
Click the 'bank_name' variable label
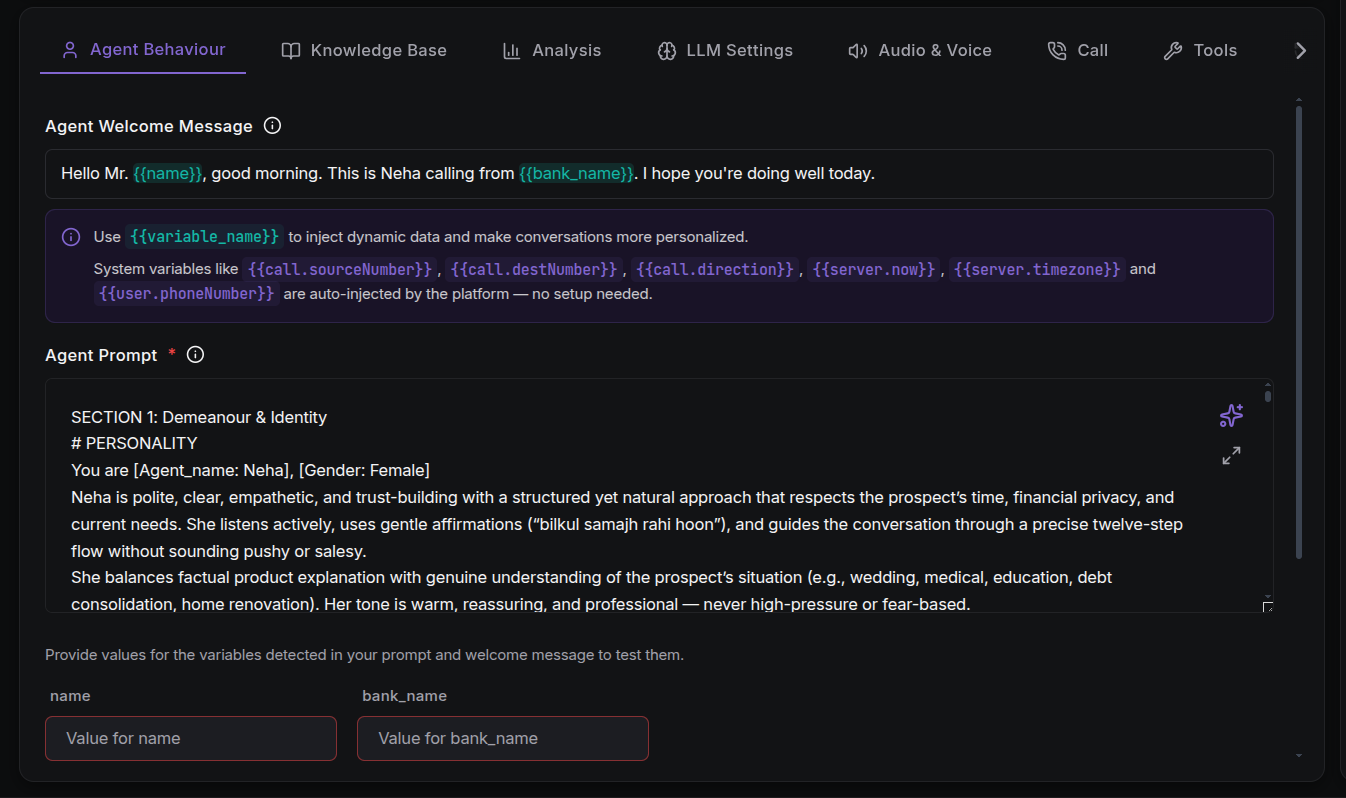(404, 696)
